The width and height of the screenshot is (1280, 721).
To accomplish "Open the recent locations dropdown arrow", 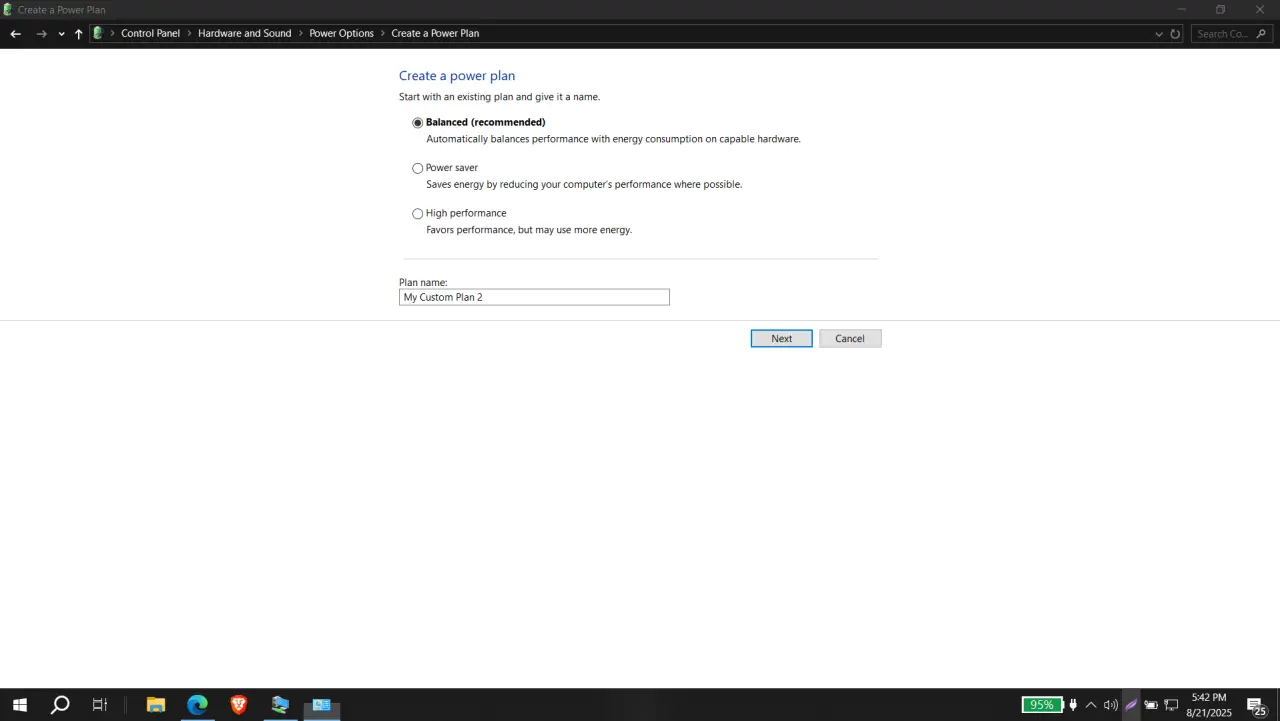I will (61, 34).
